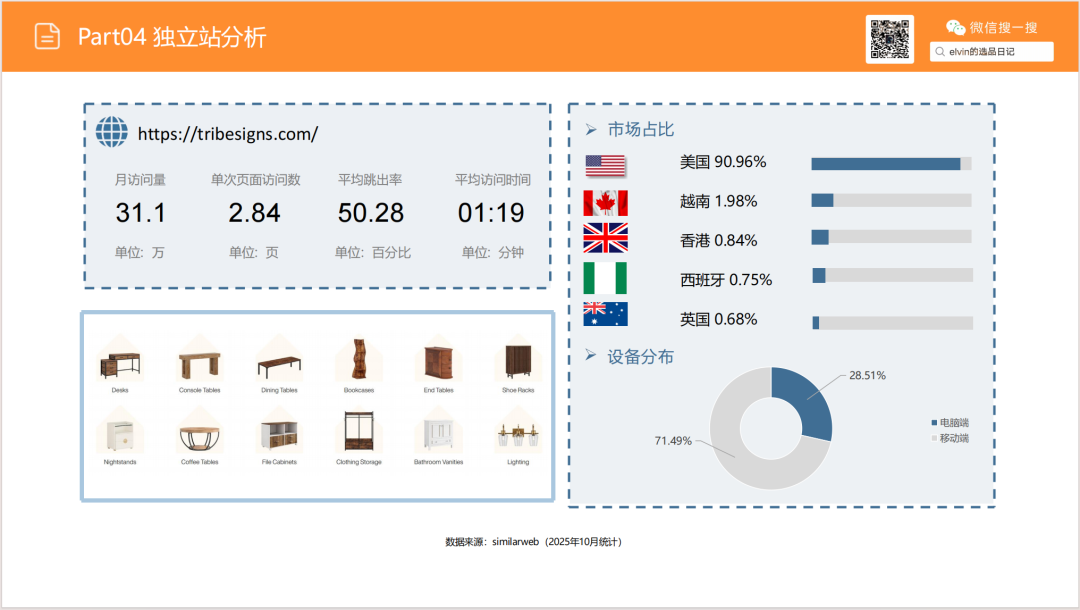Click the QR code in the header
Screen dimensions: 1080x610
coord(889,39)
